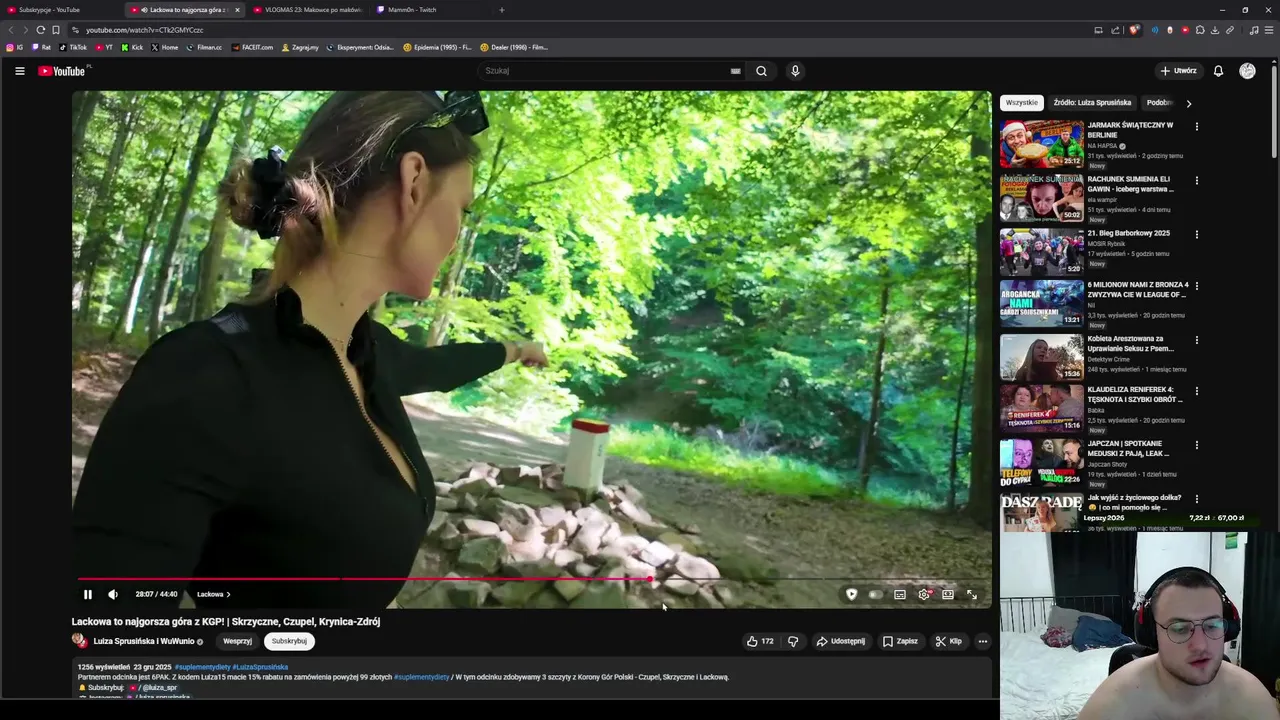Seek on the red video progress bar
The height and width of the screenshot is (720, 1280).
(x=531, y=578)
